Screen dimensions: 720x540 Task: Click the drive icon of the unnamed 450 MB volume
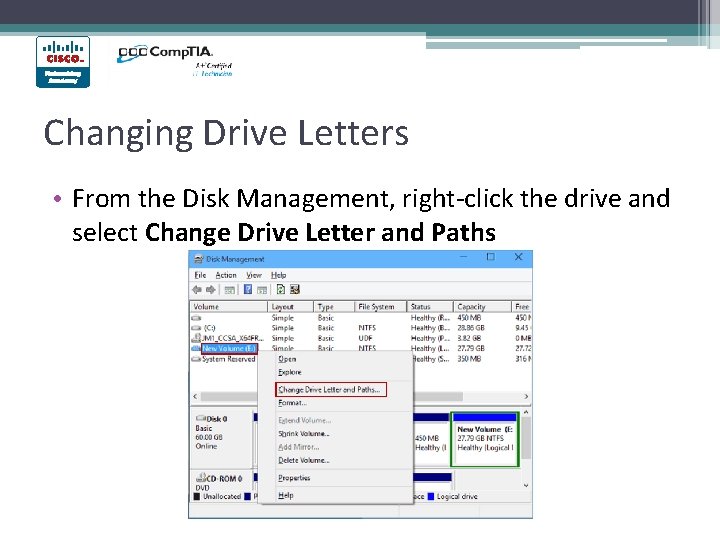click(x=197, y=318)
